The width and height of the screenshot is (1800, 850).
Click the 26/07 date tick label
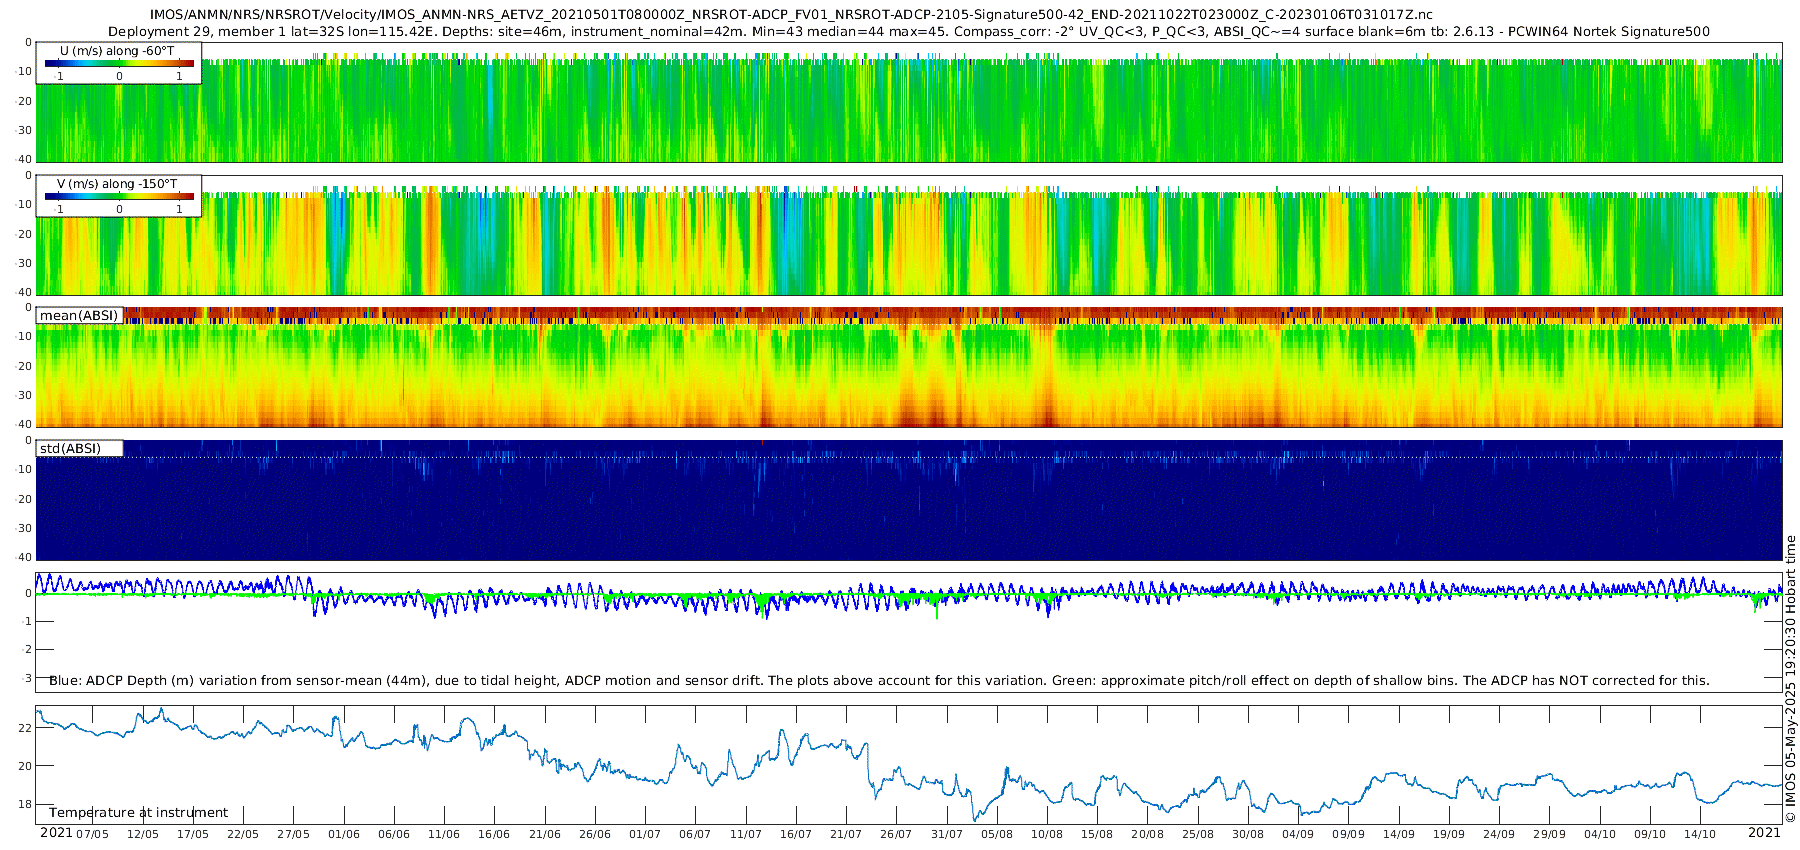[x=896, y=835]
